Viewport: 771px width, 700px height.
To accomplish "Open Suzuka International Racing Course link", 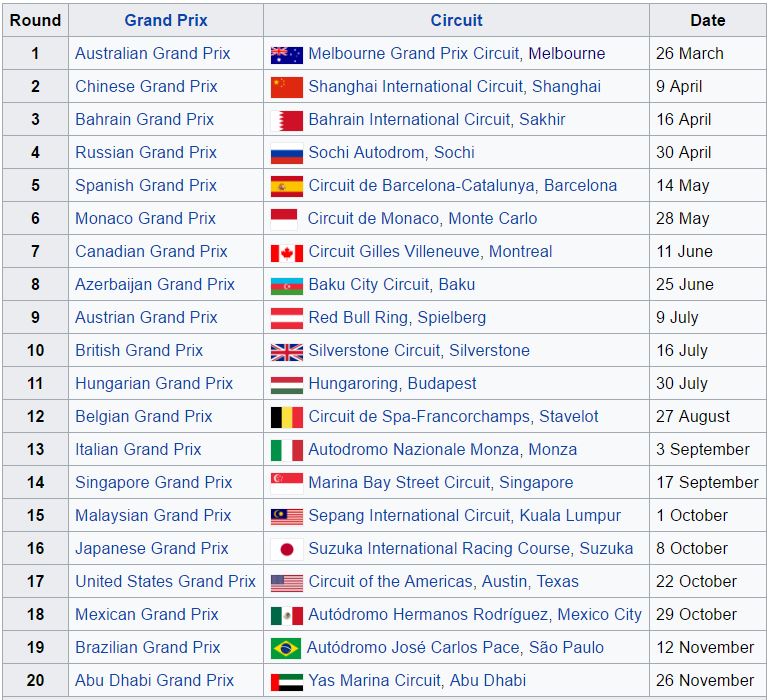I will 439,548.
